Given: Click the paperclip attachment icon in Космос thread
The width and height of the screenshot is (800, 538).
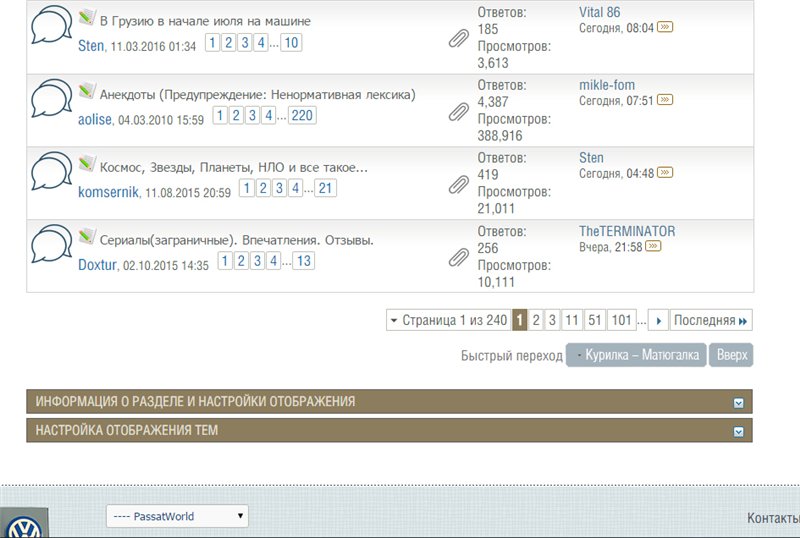Looking at the screenshot, I should (459, 185).
